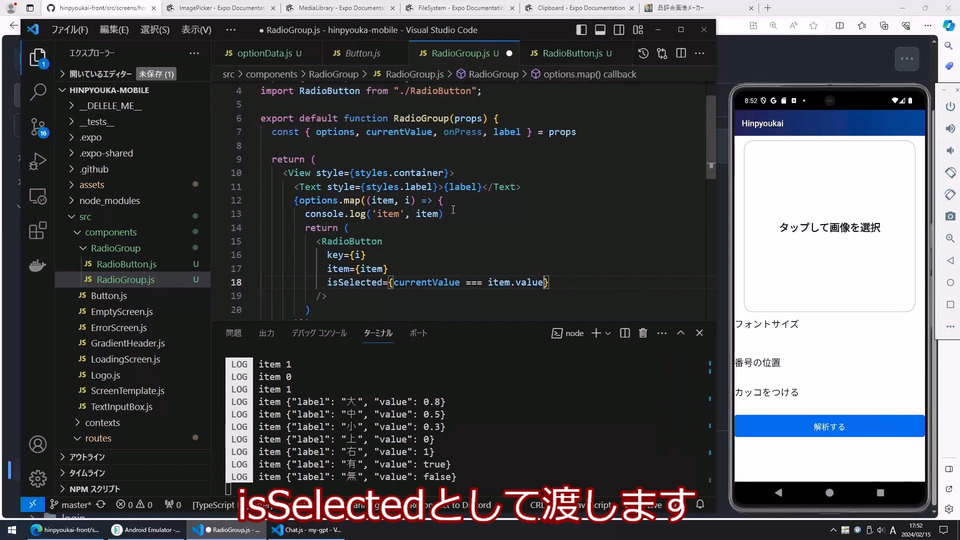Open the Search view in the activity bar
Viewport: 960px width, 540px height.
pyautogui.click(x=38, y=92)
